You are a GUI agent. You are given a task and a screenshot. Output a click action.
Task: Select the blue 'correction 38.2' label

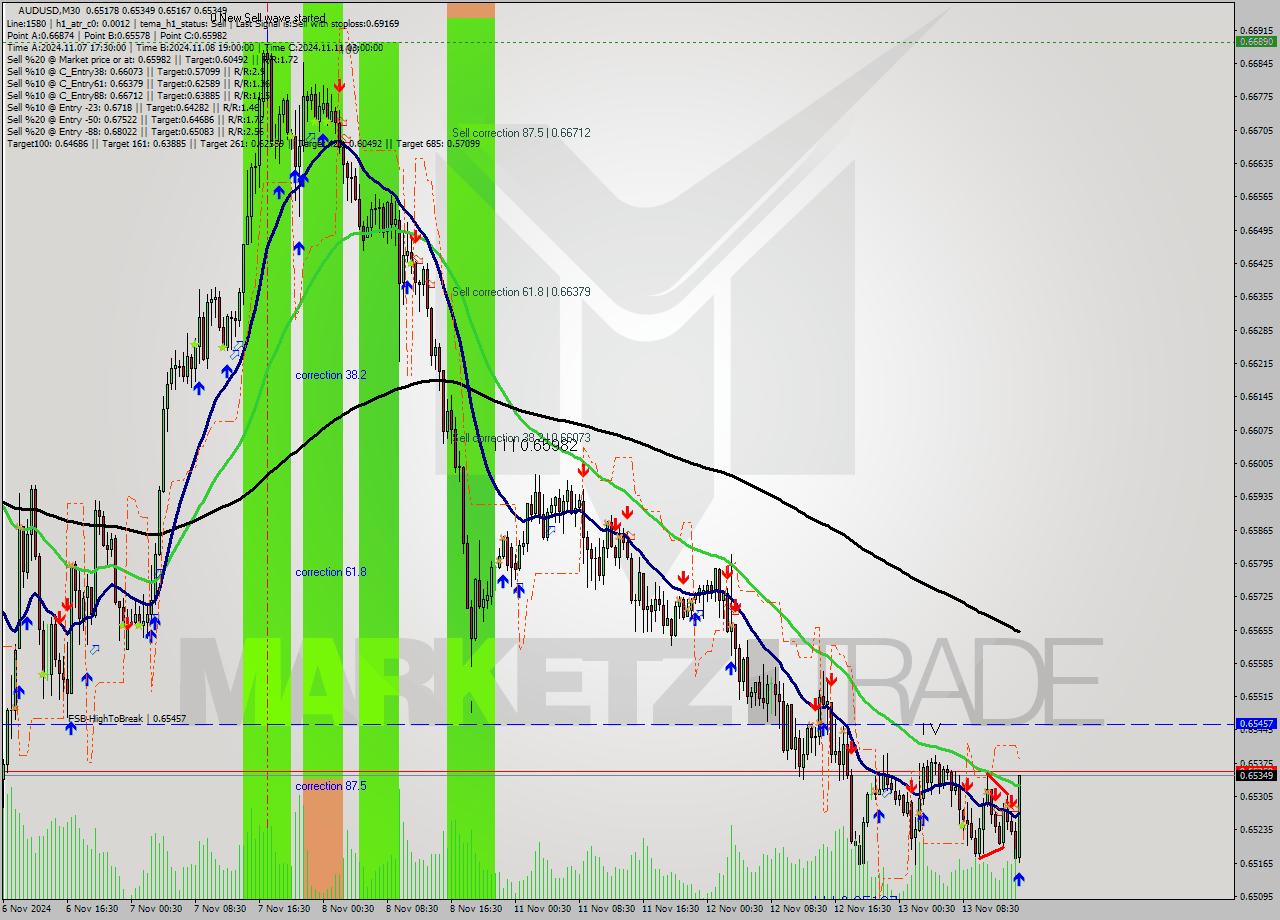tap(331, 375)
